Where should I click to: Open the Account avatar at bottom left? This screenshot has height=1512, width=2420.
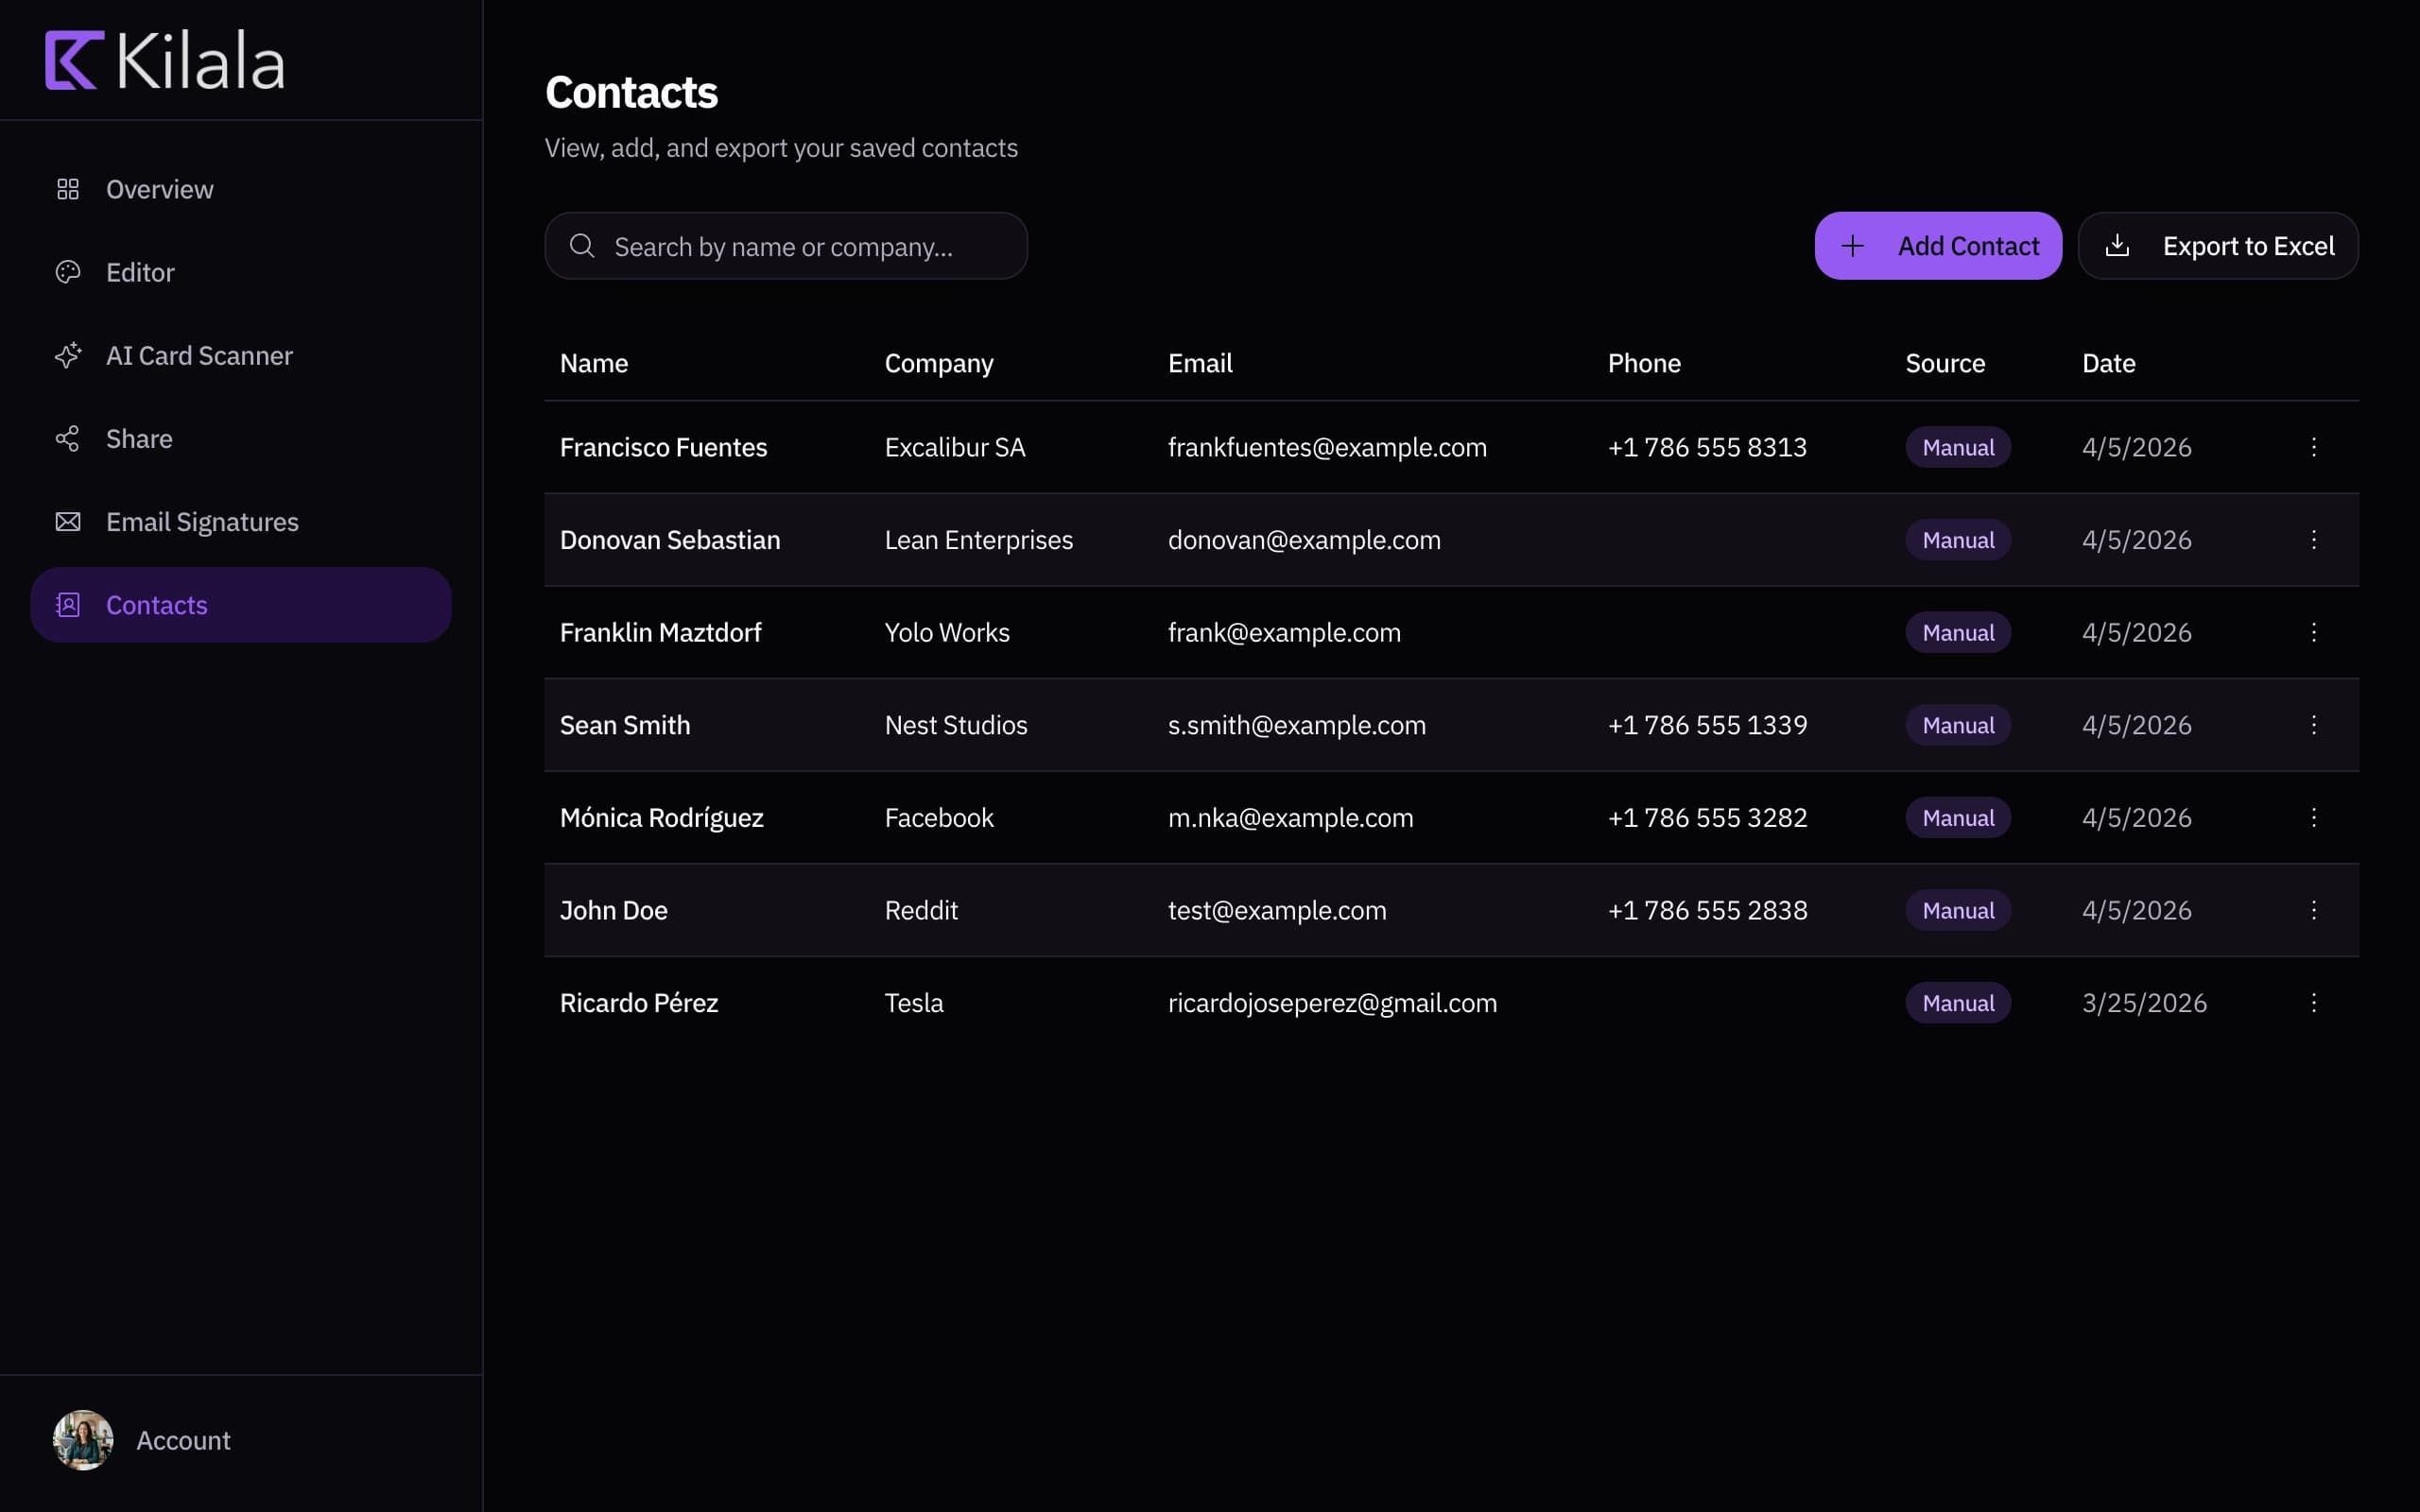pyautogui.click(x=83, y=1440)
